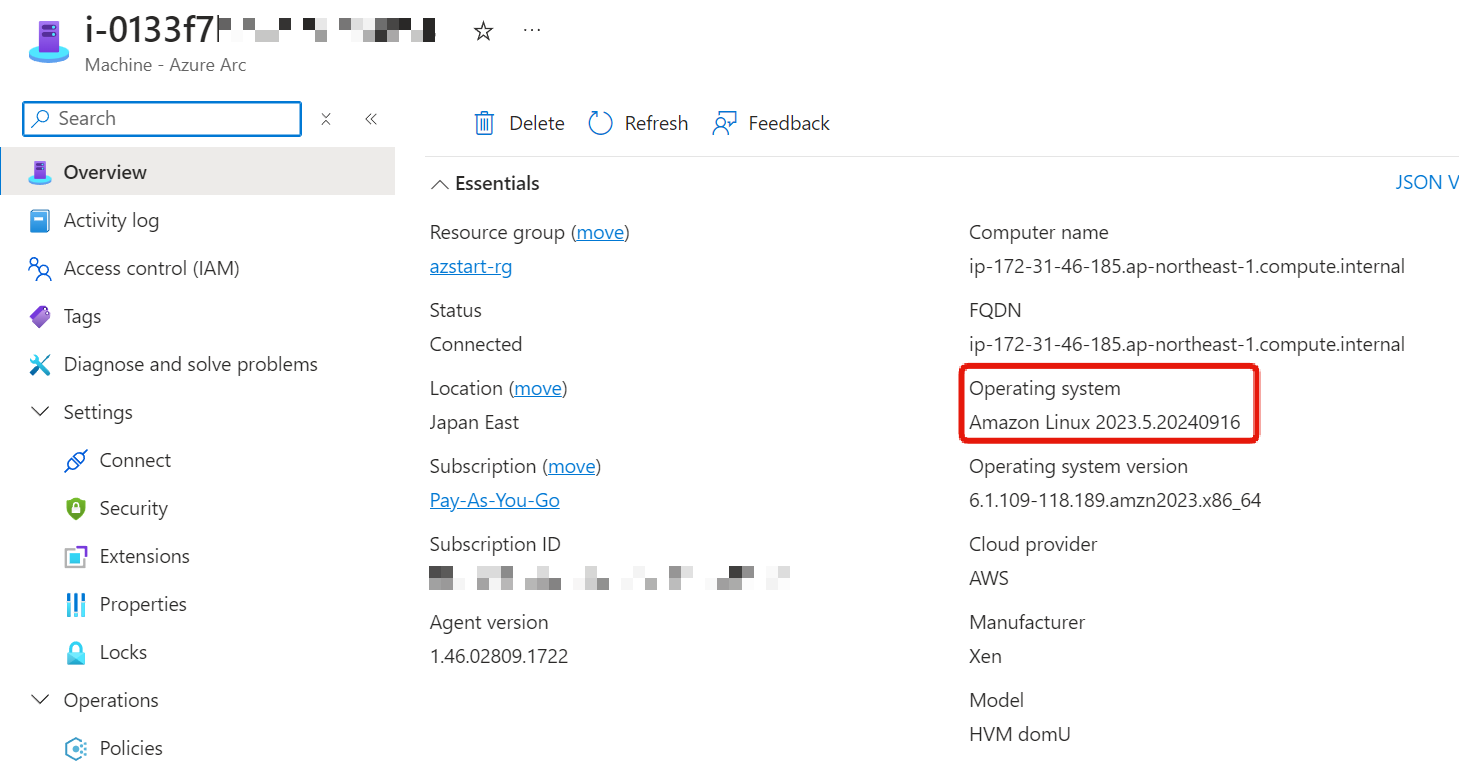
Task: Click the Extensions icon
Action: (76, 556)
